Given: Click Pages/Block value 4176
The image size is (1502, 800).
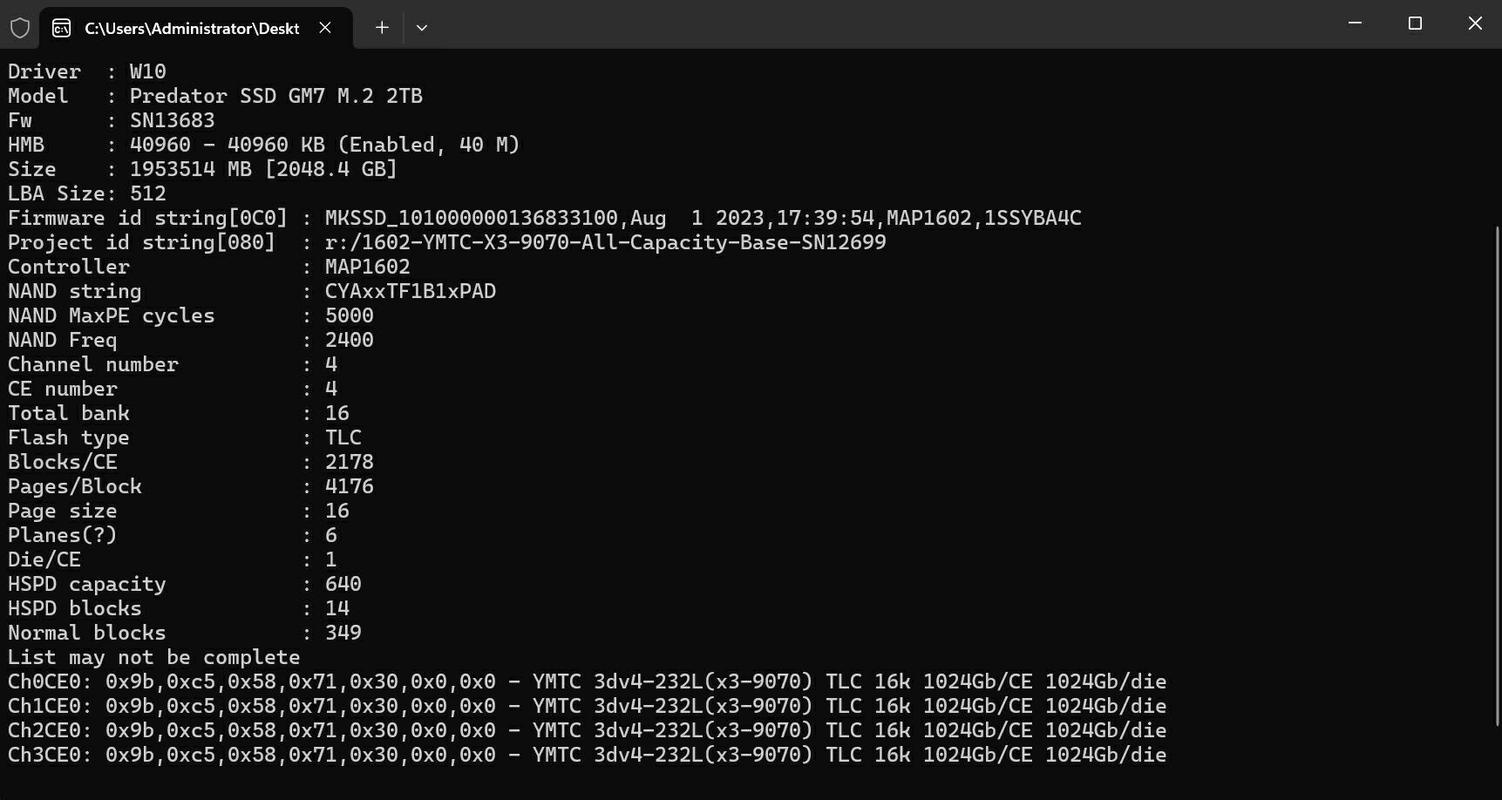Looking at the screenshot, I should [x=349, y=487].
